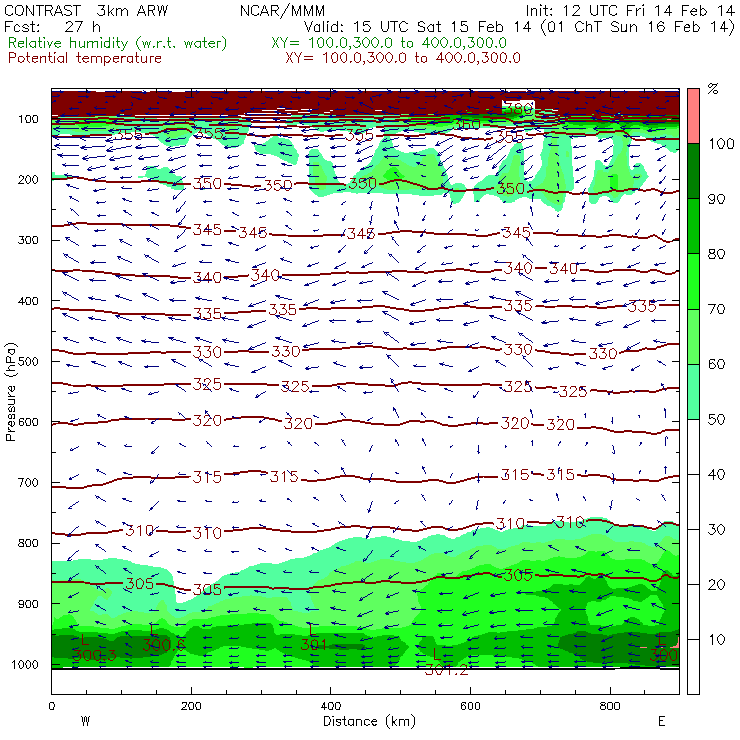Click the 'NCAR/MMM' header text

[283, 11]
